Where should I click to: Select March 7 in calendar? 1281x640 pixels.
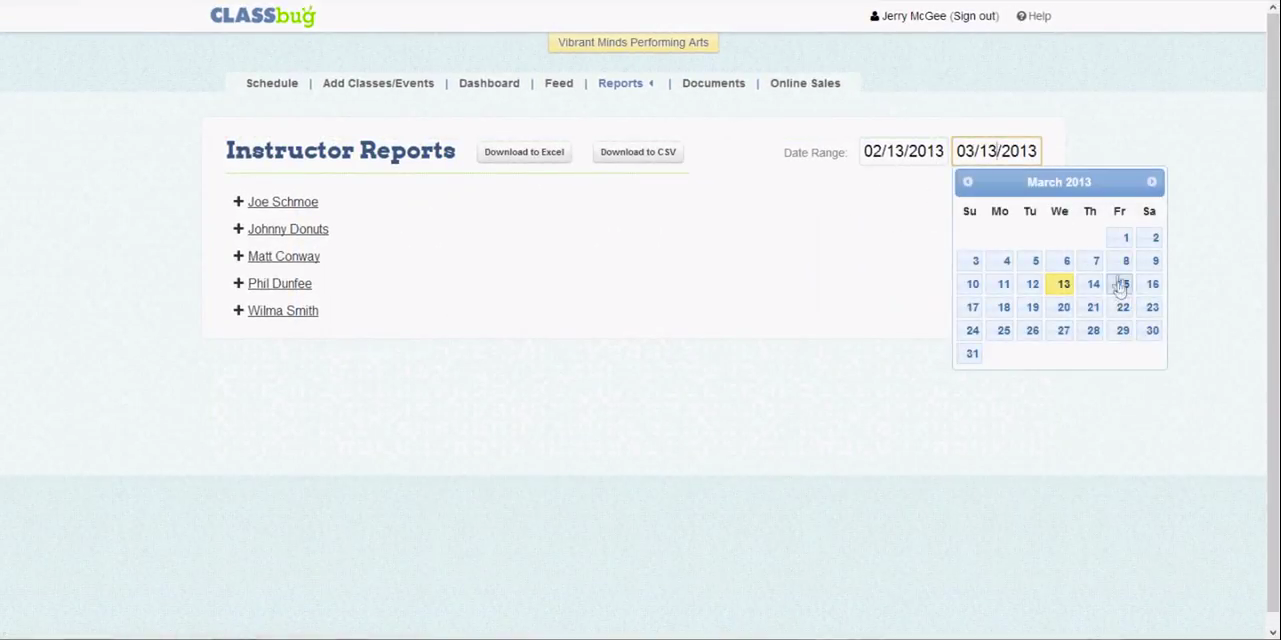point(1090,261)
